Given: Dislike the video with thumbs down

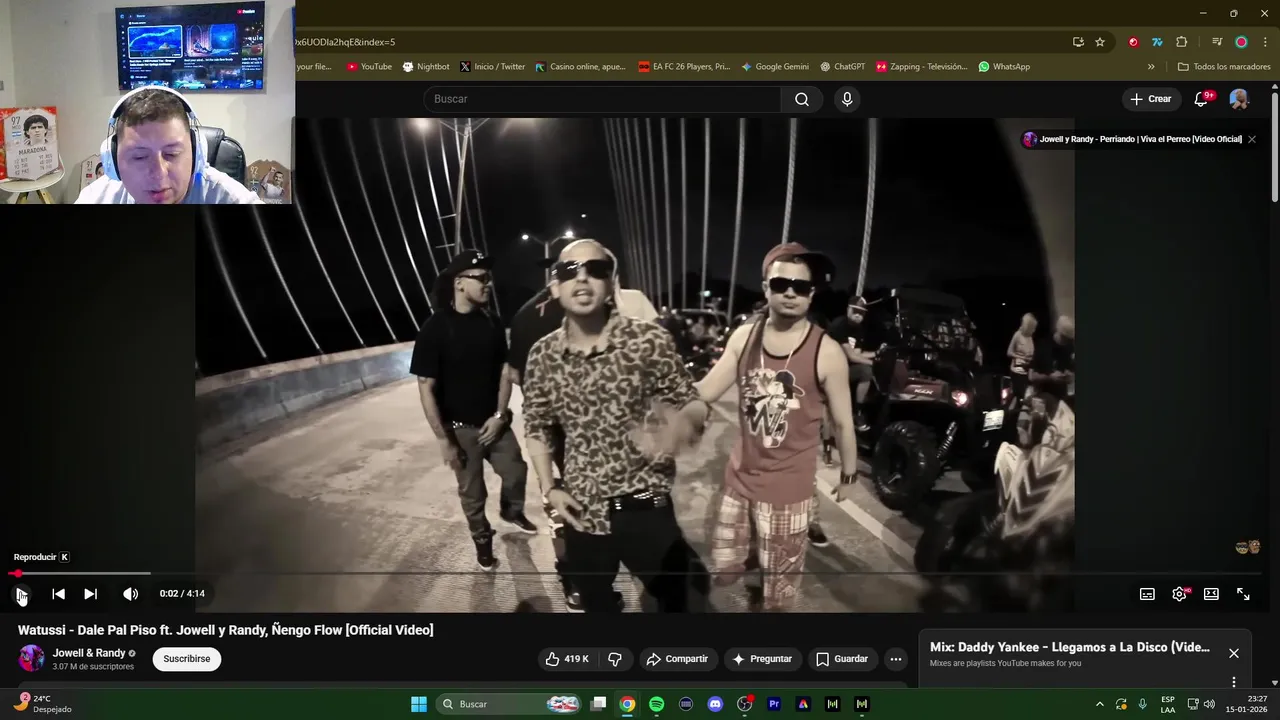Looking at the screenshot, I should [x=615, y=659].
